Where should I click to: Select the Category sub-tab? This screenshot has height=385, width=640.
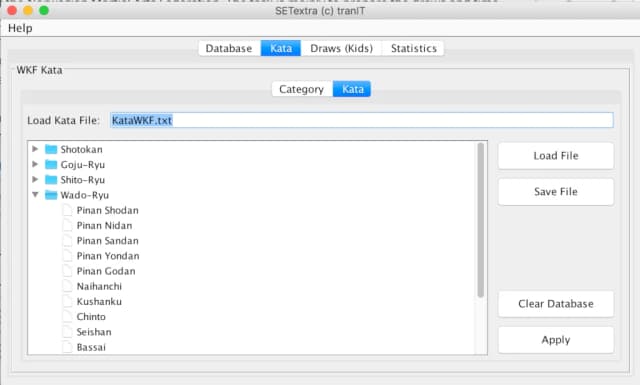[x=302, y=89]
